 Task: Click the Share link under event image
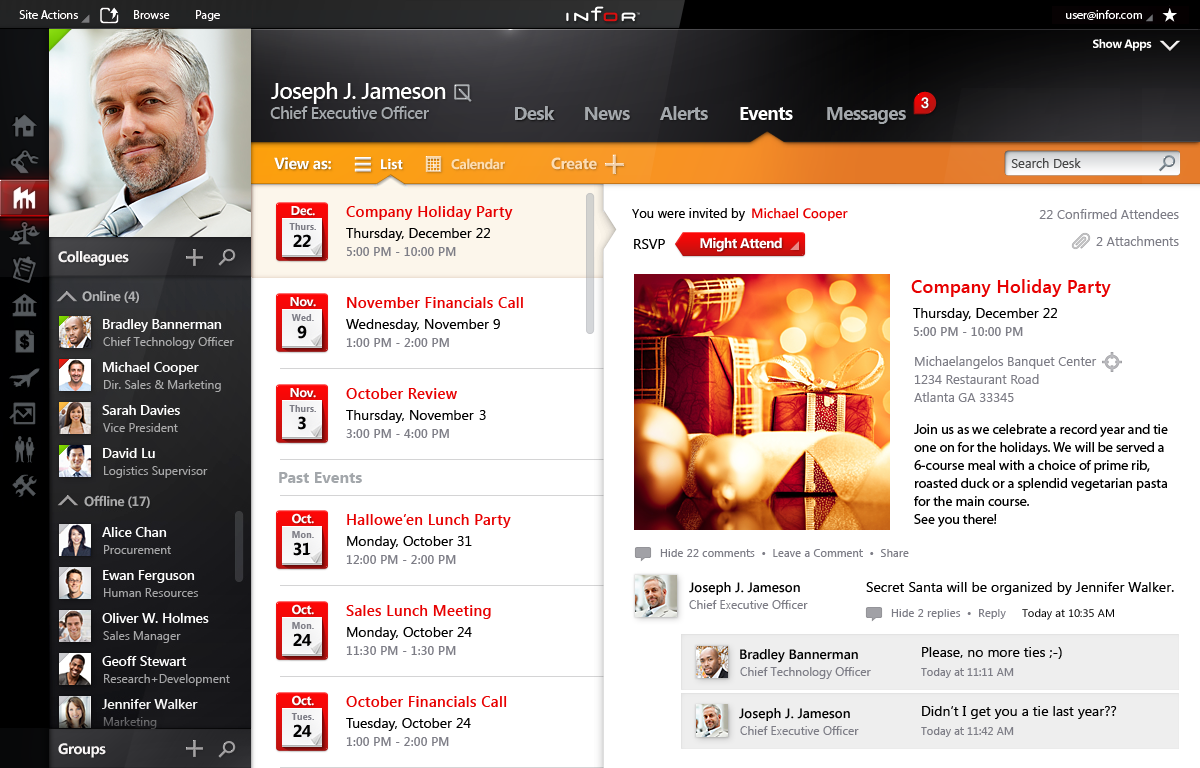click(894, 553)
